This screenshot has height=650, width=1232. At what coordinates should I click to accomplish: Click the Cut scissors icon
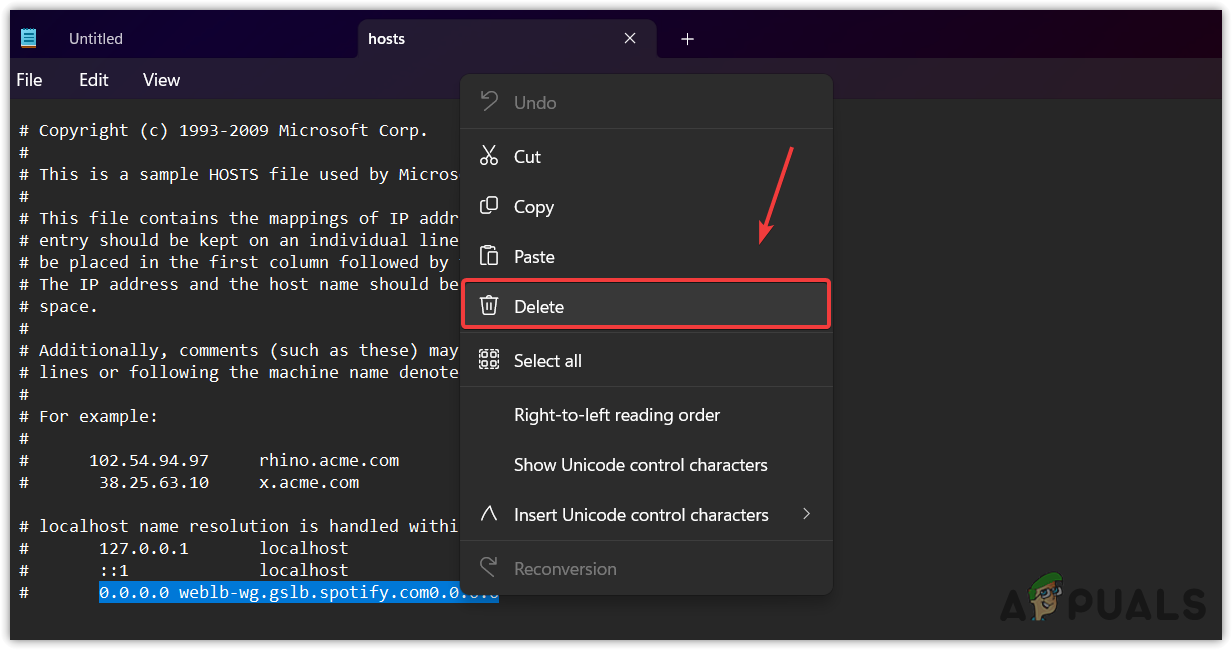point(489,156)
